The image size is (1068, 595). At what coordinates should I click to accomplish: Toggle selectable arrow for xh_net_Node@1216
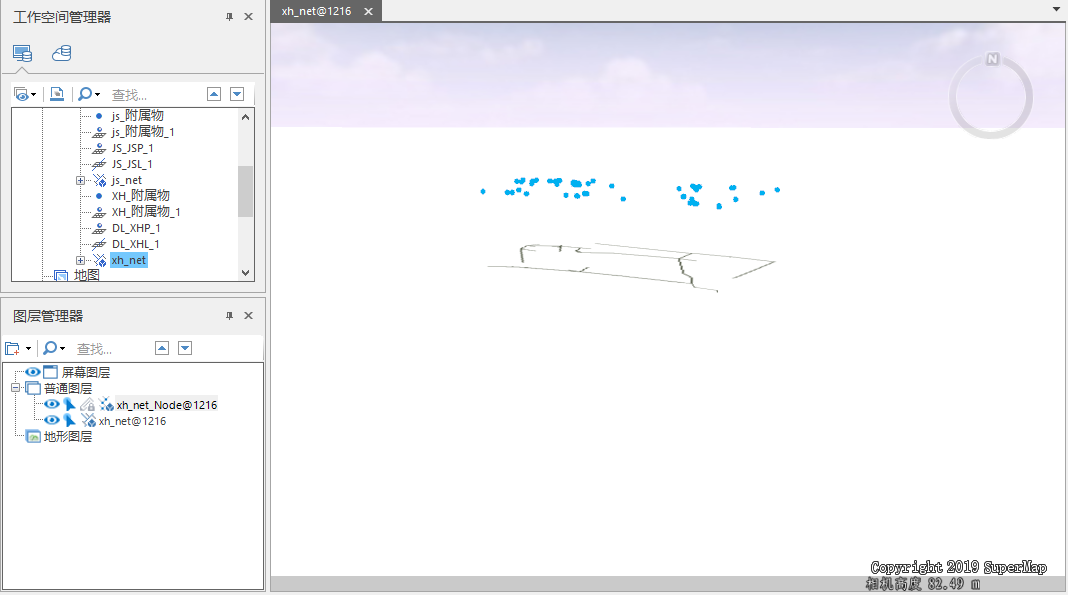point(69,404)
